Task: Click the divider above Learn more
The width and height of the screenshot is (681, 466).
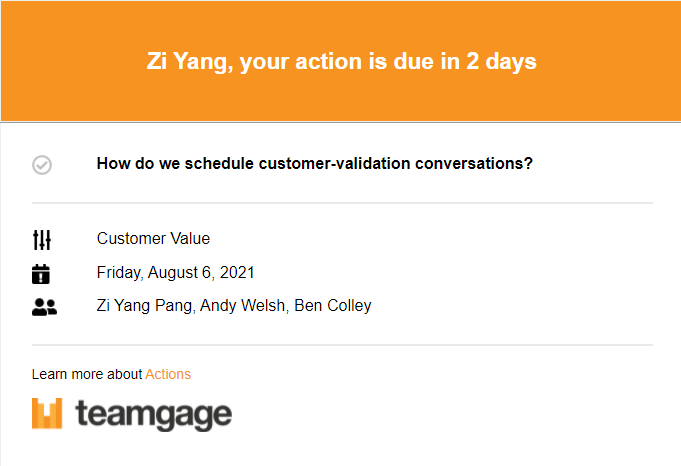Action: point(342,345)
